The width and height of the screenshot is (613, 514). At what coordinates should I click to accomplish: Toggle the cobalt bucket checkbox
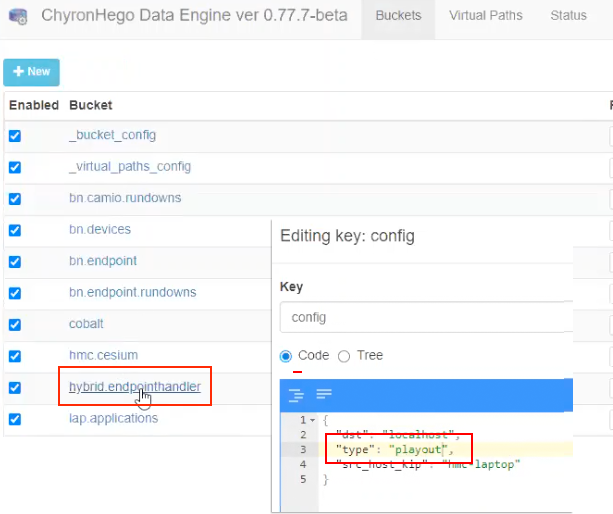pyautogui.click(x=15, y=325)
